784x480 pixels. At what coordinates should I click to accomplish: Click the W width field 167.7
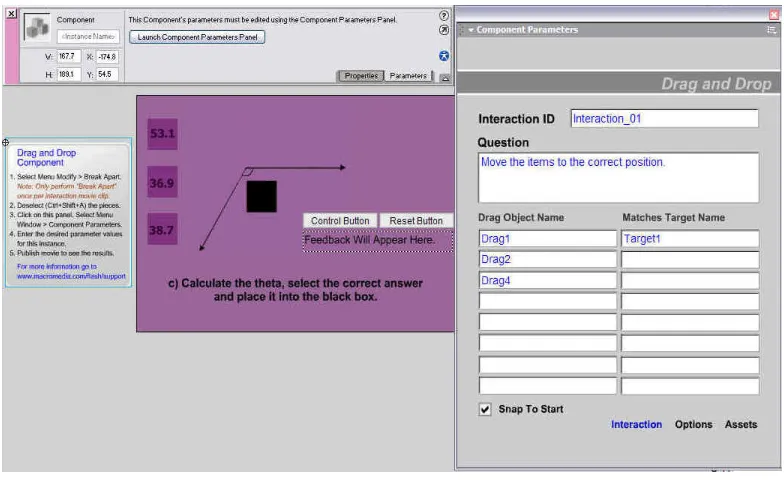coord(68,56)
